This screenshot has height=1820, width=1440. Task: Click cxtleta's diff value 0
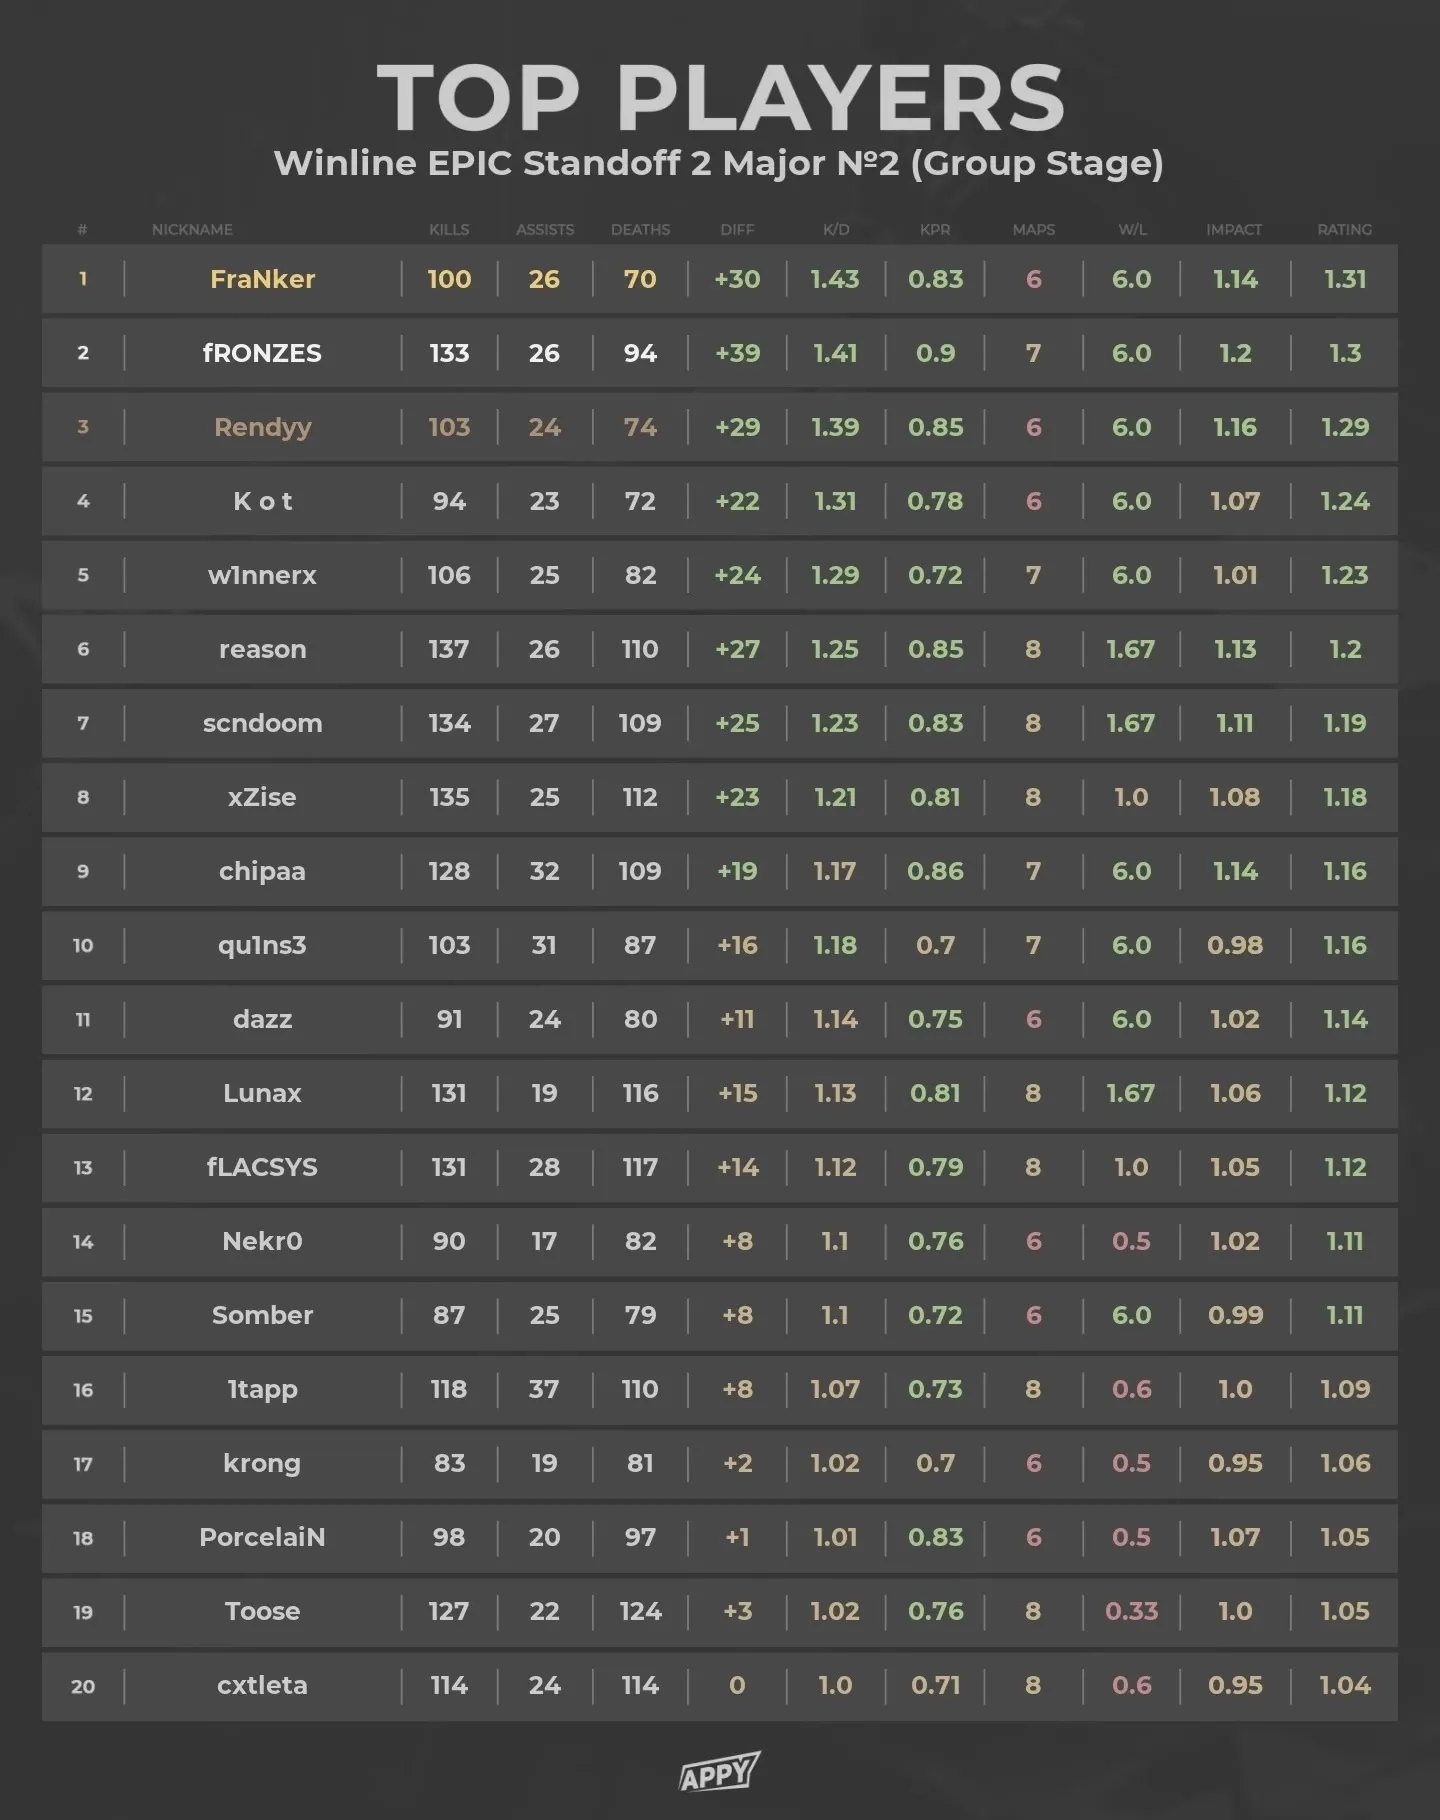coord(737,1685)
